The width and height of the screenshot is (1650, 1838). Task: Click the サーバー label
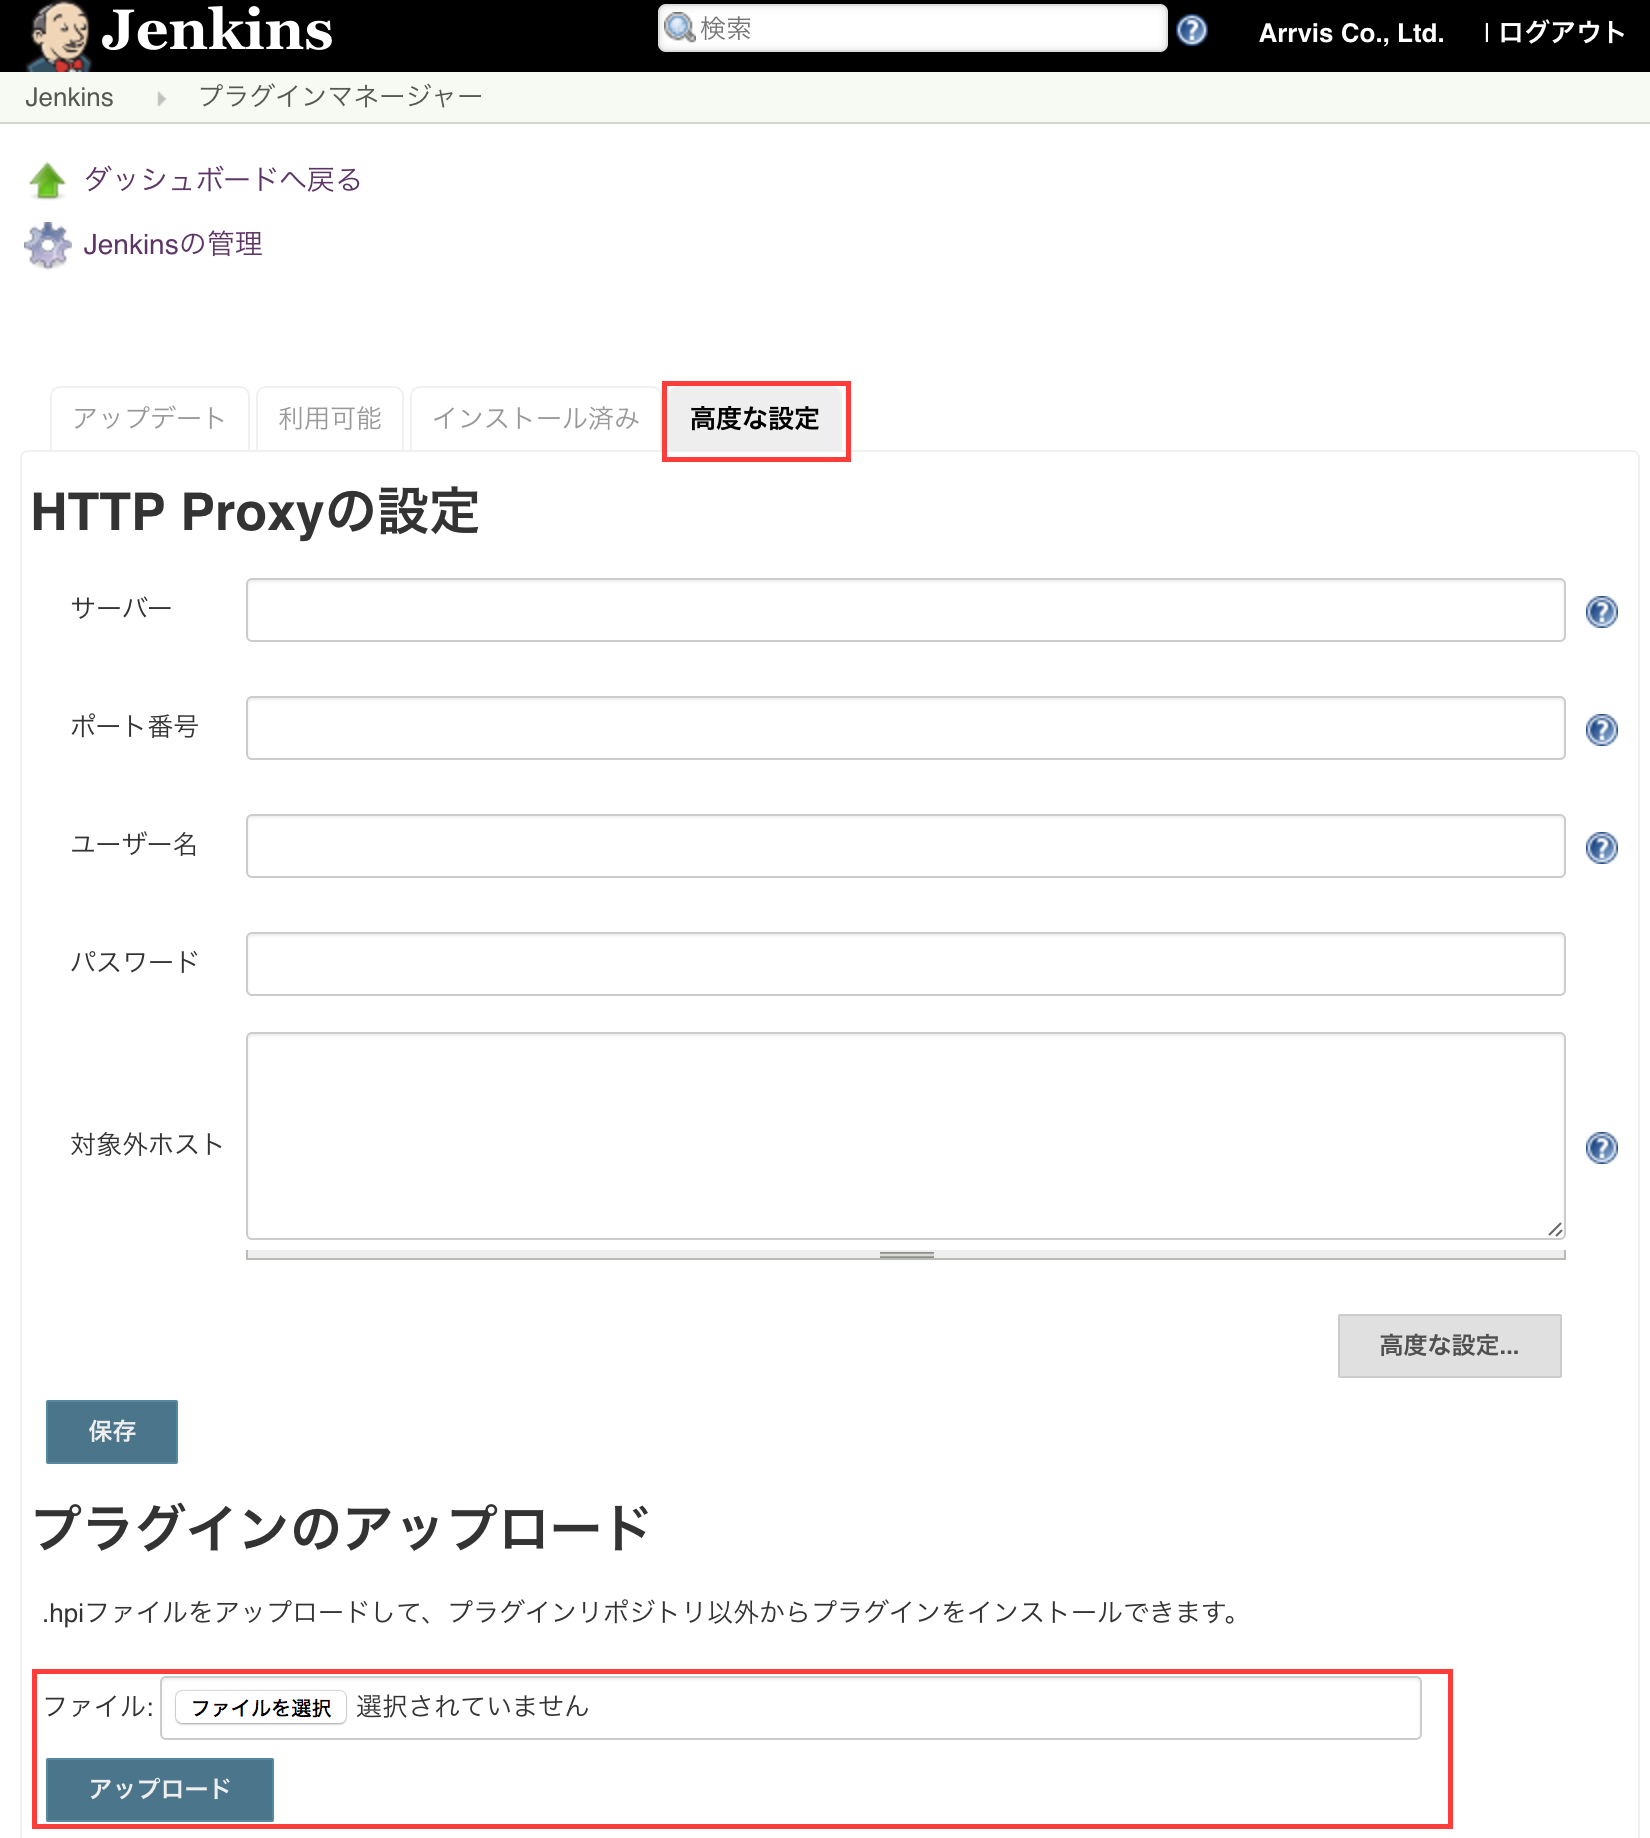pyautogui.click(x=121, y=608)
